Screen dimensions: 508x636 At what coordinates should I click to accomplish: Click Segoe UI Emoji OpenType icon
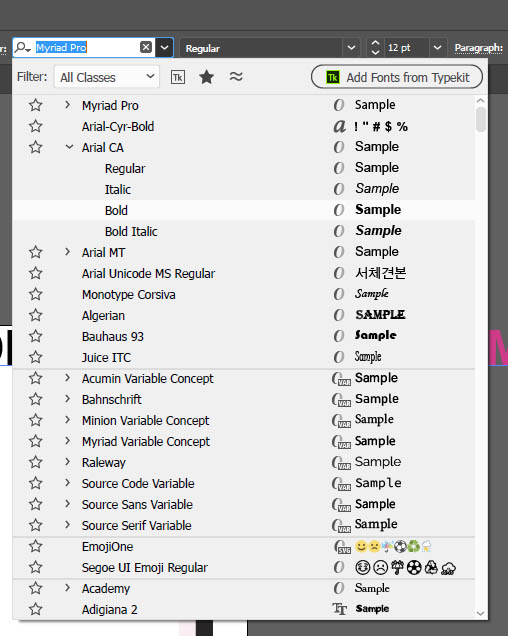pos(339,567)
